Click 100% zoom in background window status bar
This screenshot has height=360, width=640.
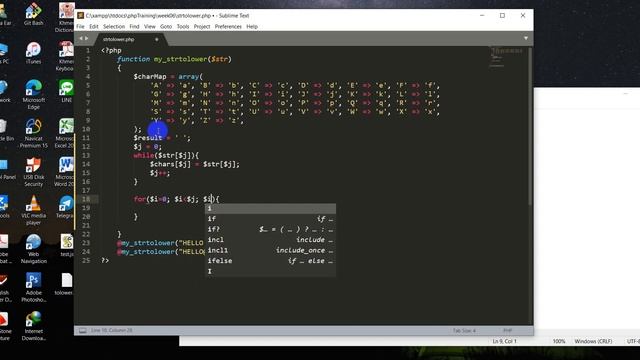click(559, 341)
